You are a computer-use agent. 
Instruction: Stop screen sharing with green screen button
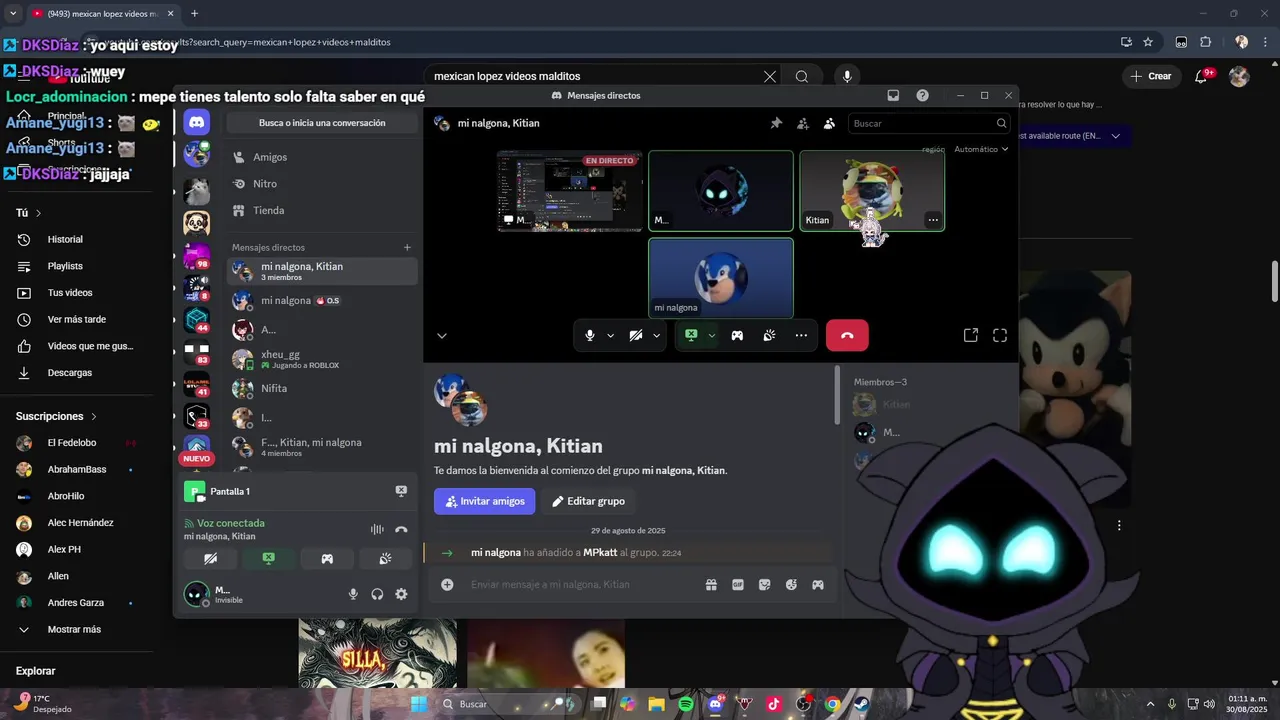[x=691, y=336]
